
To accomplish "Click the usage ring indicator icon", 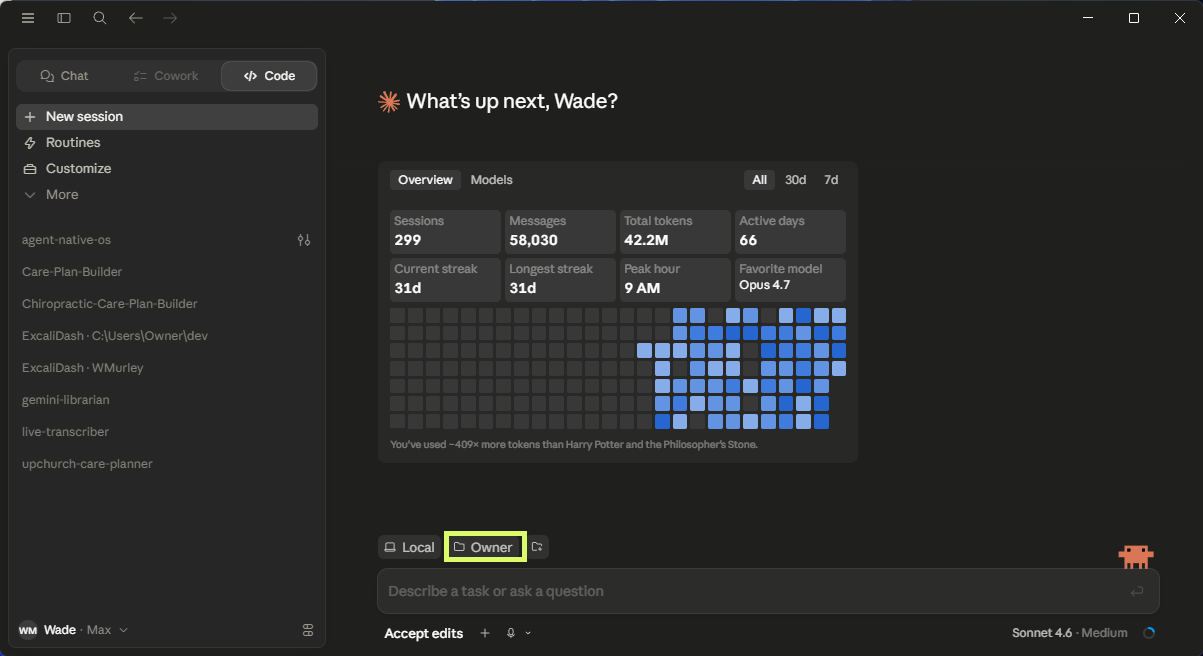I will pos(1149,633).
